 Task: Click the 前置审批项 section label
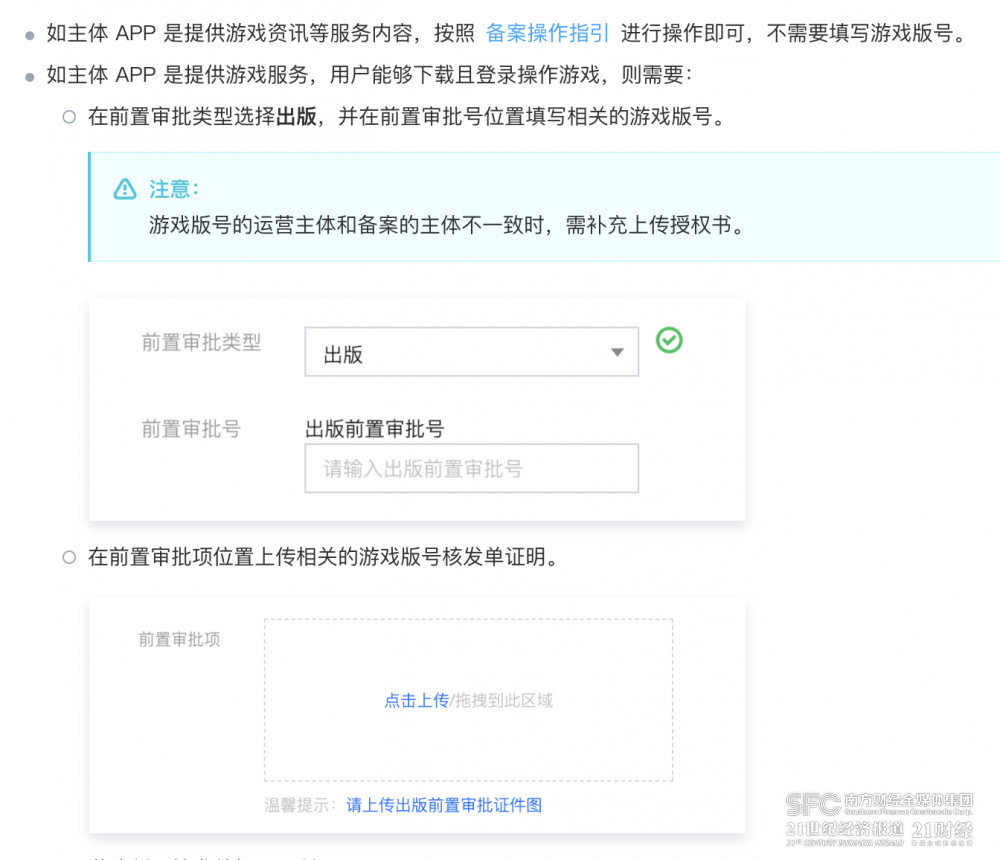coord(179,639)
